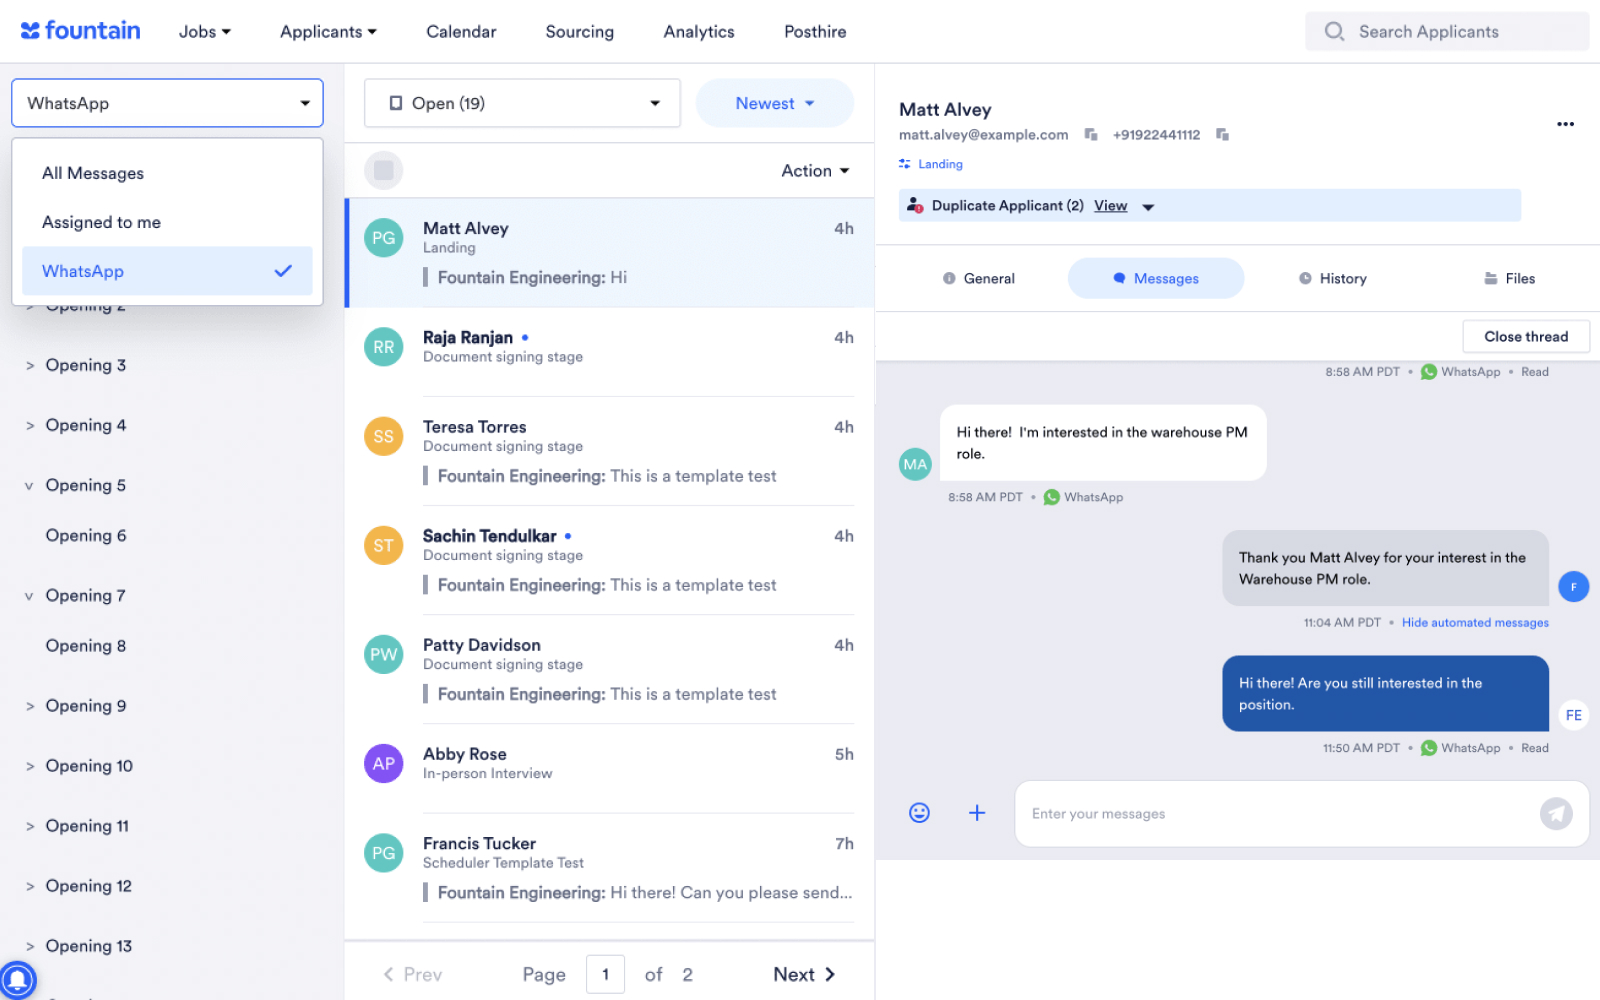This screenshot has width=1600, height=1000.
Task: Expand Opening 9
Action: [30, 706]
